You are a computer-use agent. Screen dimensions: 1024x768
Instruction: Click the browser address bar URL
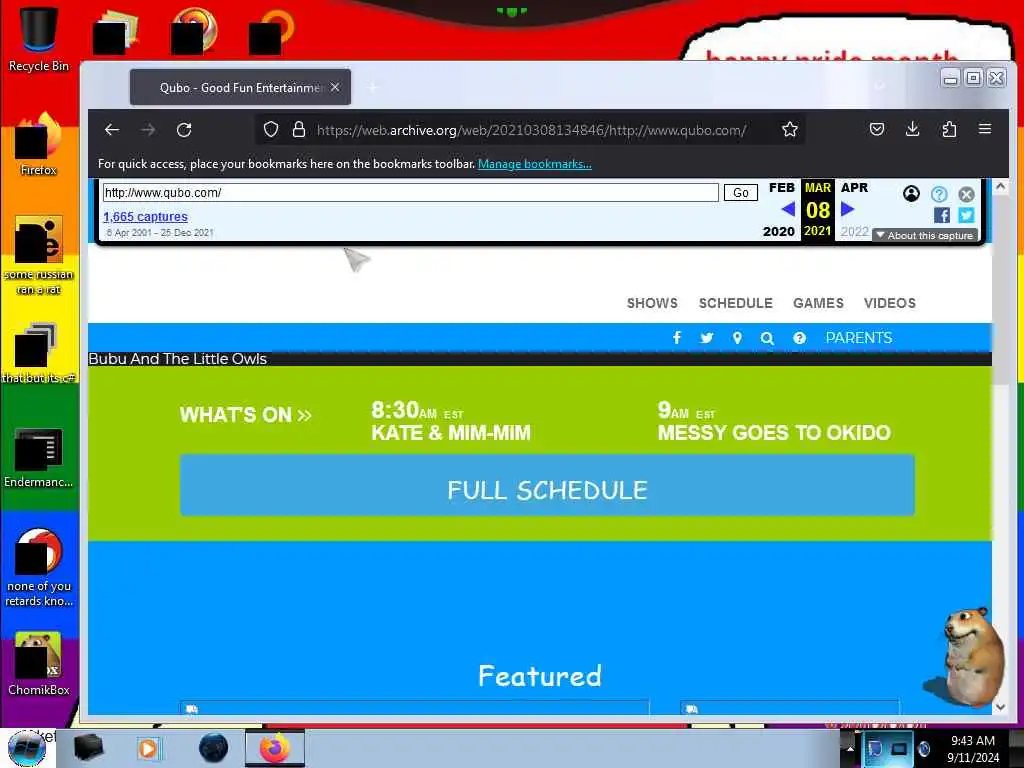tap(531, 130)
